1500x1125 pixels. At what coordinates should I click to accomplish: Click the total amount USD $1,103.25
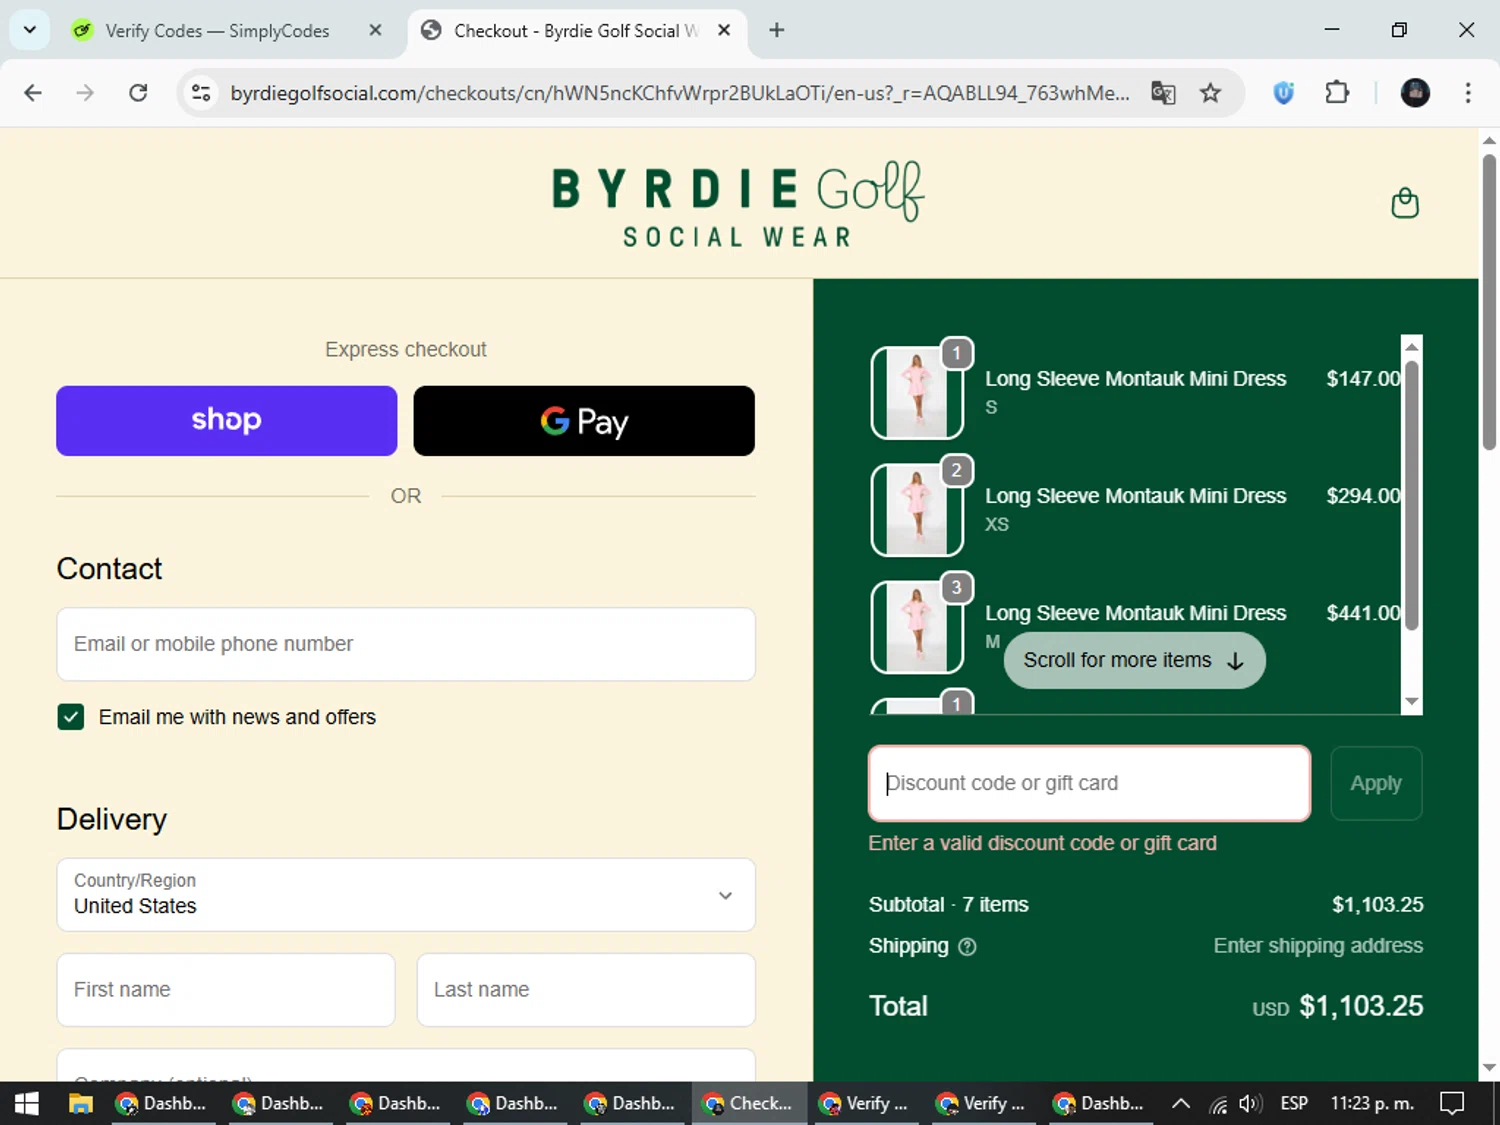point(1338,1006)
